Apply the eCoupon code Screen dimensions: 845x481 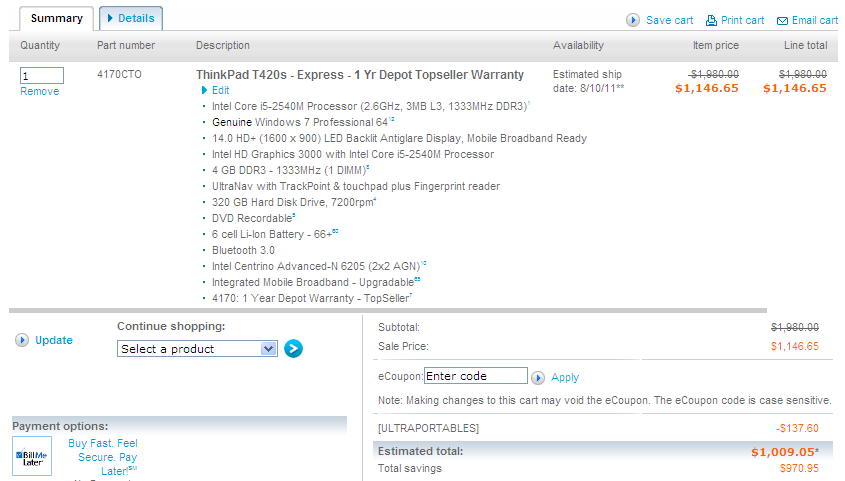click(x=565, y=378)
